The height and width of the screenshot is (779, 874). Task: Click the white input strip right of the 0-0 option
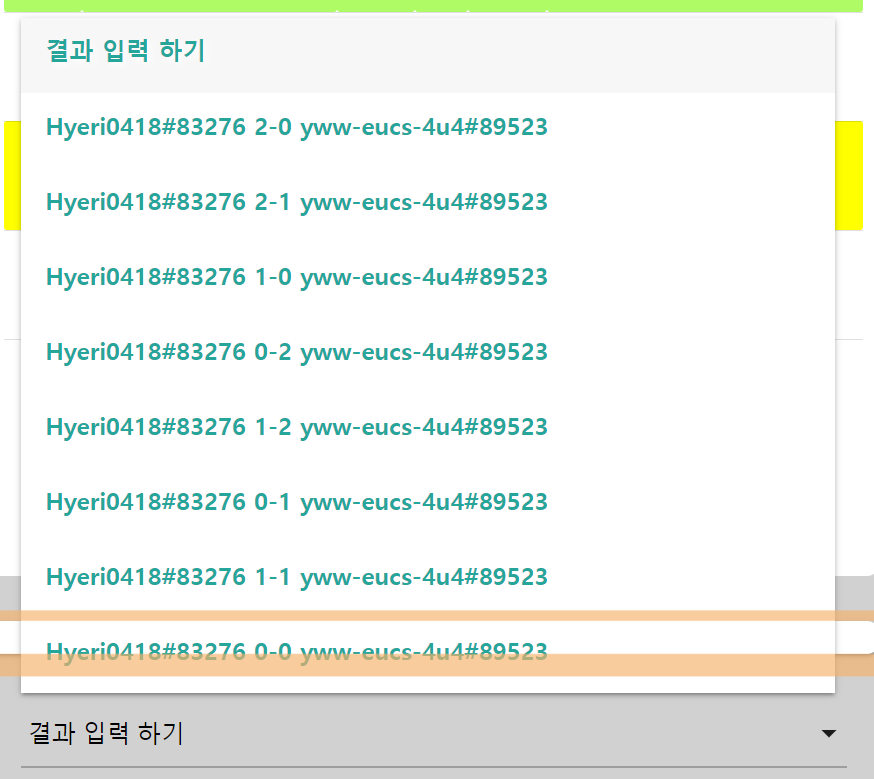tap(854, 637)
